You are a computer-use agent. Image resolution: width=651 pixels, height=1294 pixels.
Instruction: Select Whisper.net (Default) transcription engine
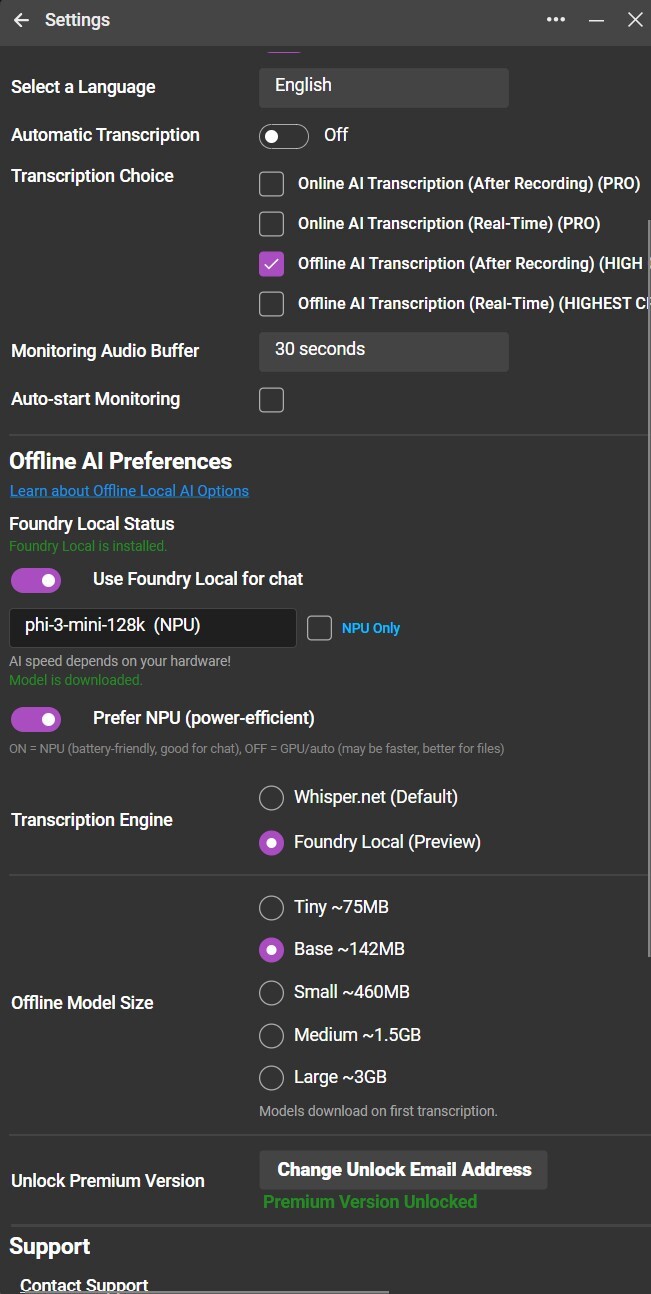click(271, 798)
